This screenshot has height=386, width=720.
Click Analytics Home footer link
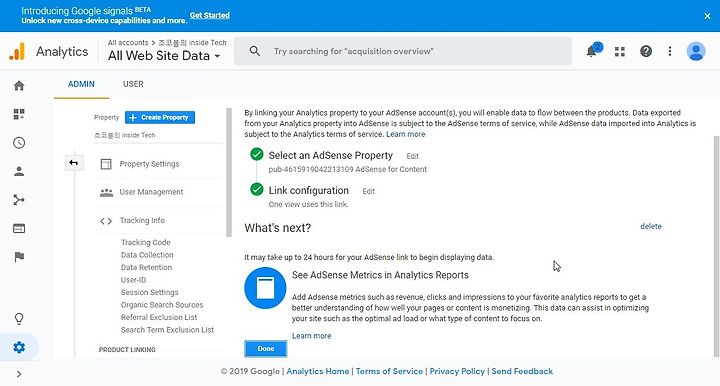click(x=318, y=371)
